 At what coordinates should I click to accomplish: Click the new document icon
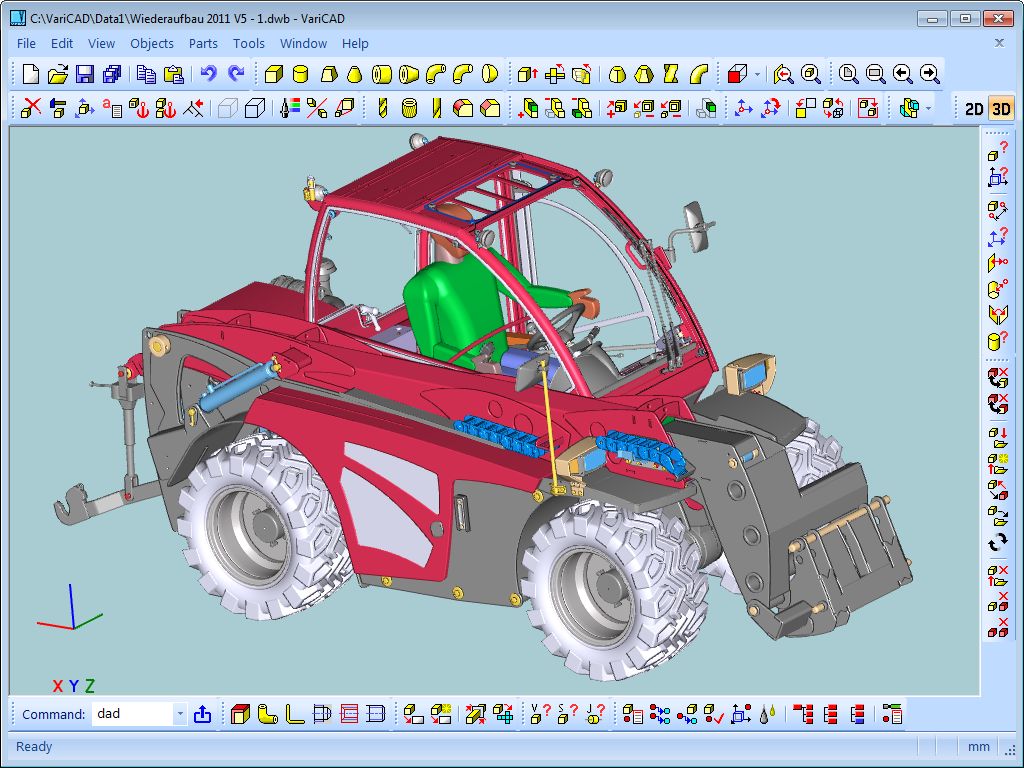(30, 74)
